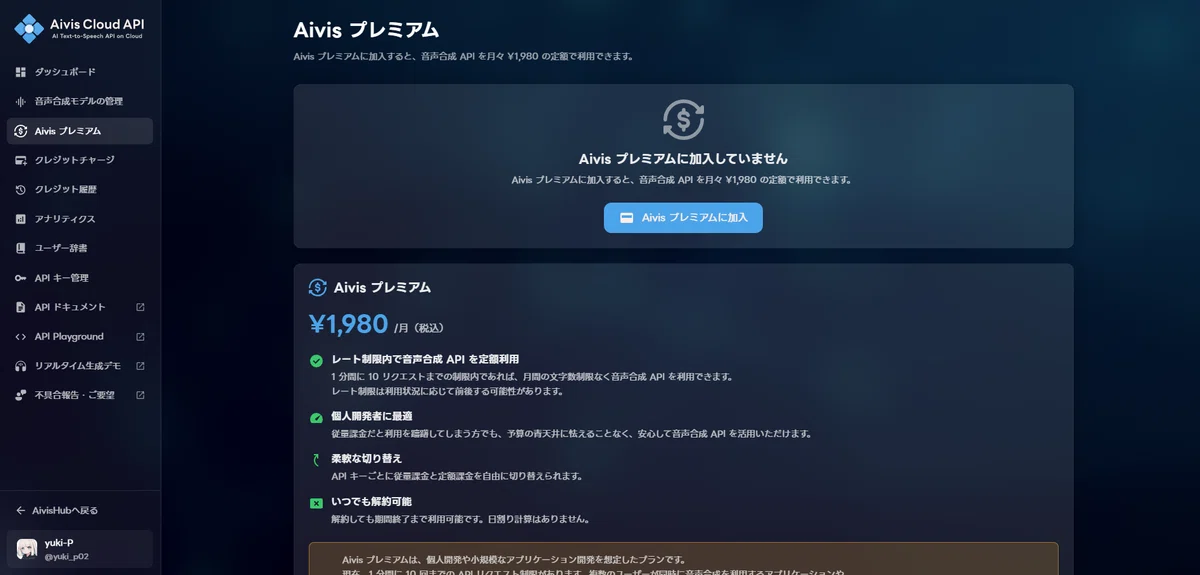Click the back arrow beside AivisHubへ戻る
Screen dimensions: 1200x575
tap(21, 510)
